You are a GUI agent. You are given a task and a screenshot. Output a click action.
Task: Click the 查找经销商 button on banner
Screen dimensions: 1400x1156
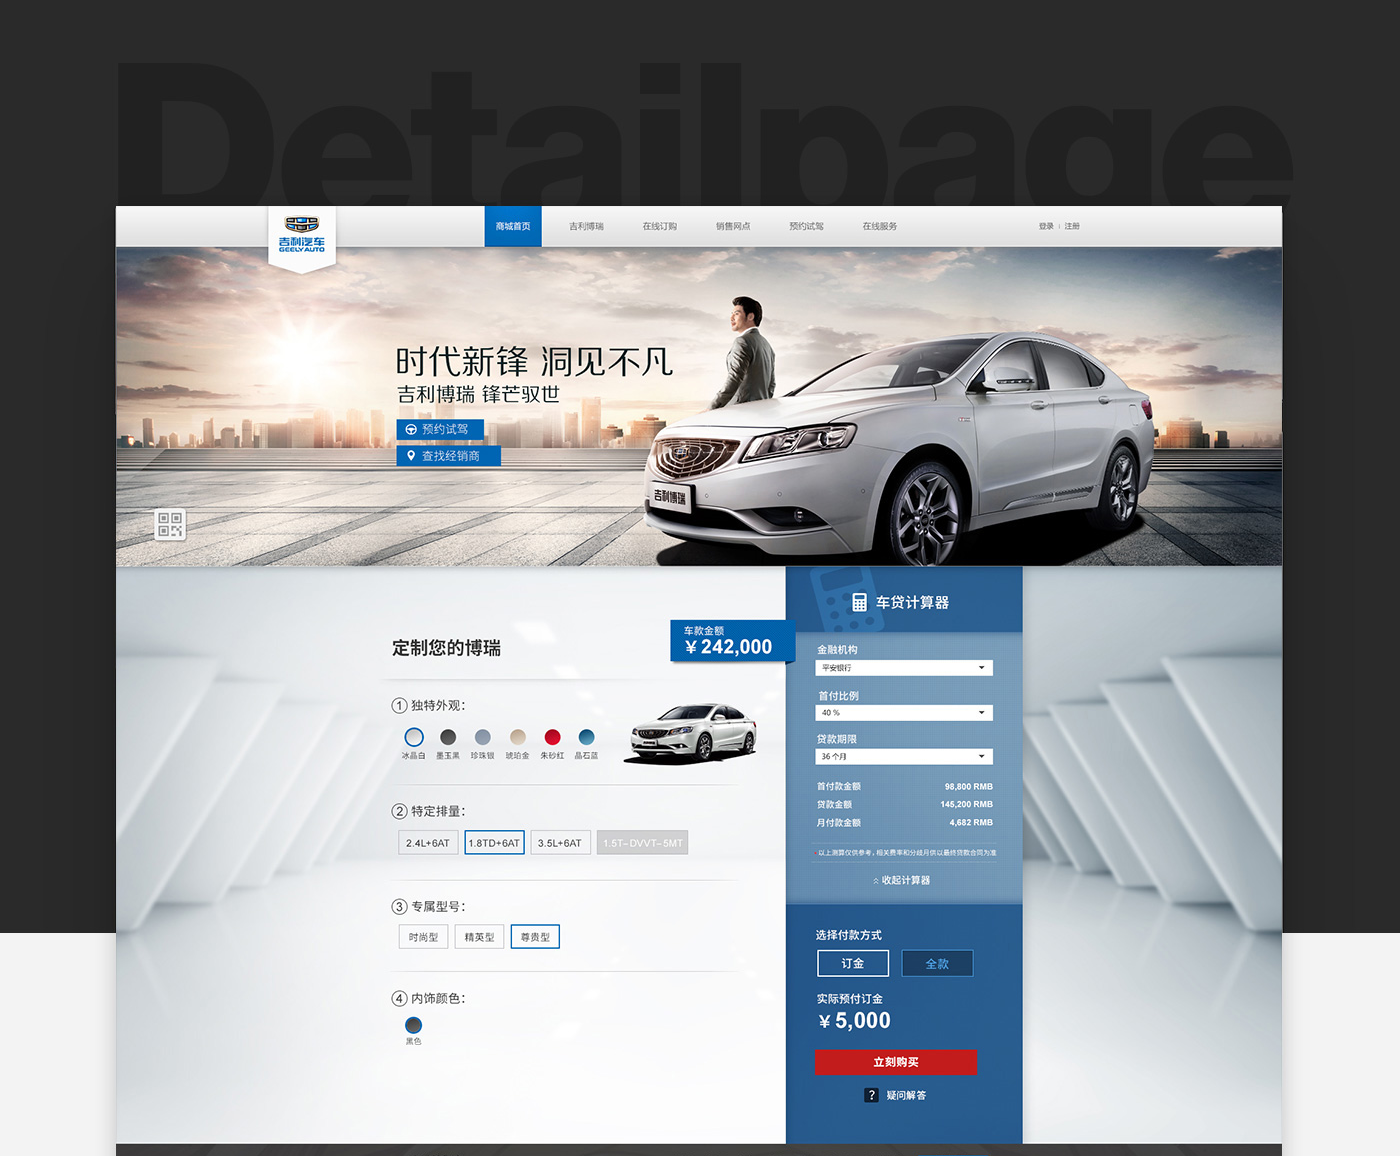coord(448,456)
